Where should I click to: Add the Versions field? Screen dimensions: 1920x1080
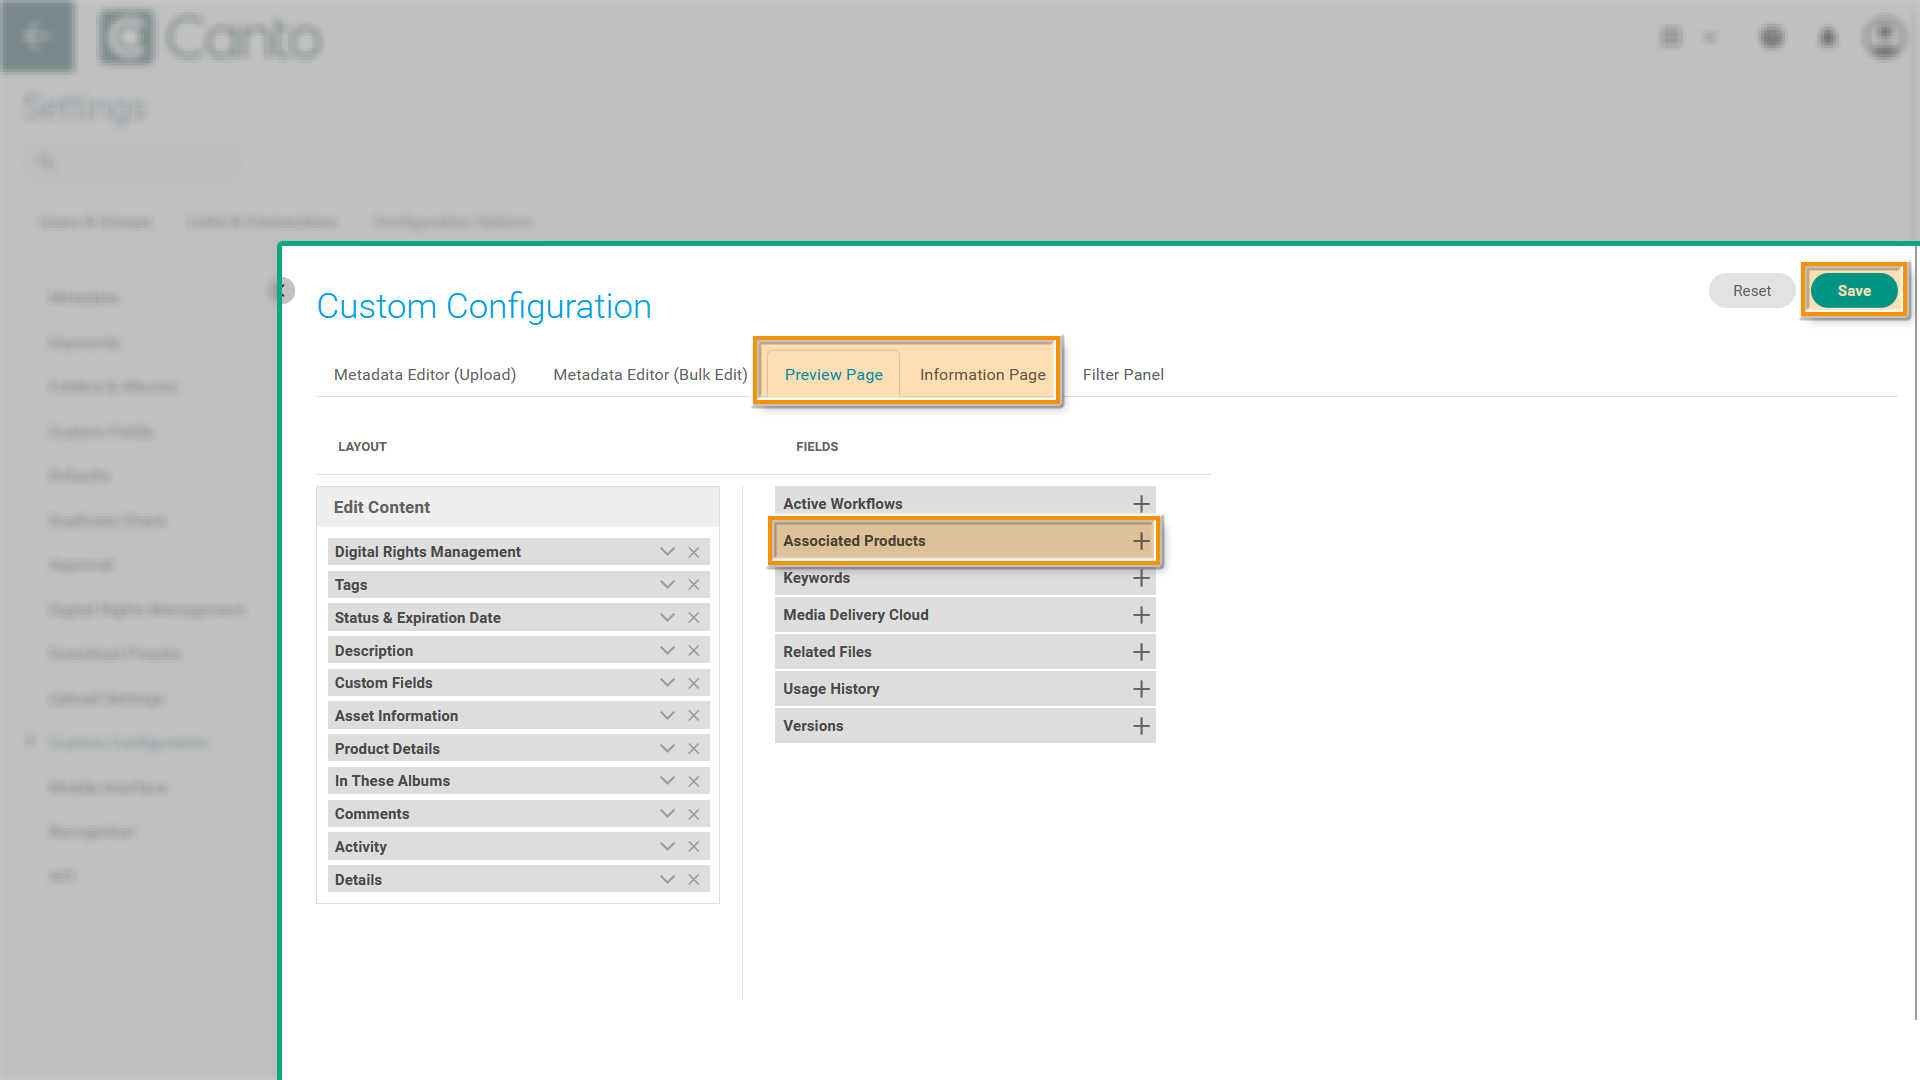1141,726
